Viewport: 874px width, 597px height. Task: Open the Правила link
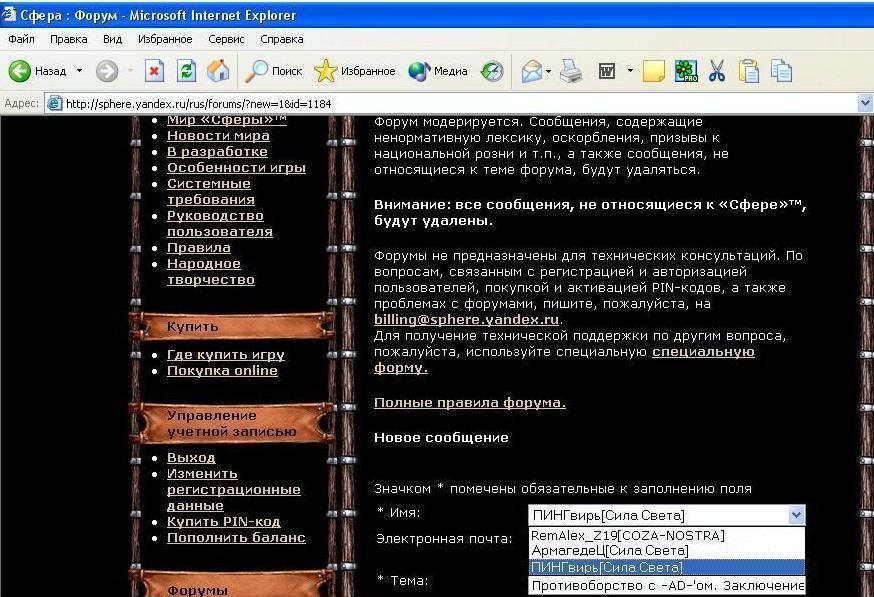pos(198,247)
